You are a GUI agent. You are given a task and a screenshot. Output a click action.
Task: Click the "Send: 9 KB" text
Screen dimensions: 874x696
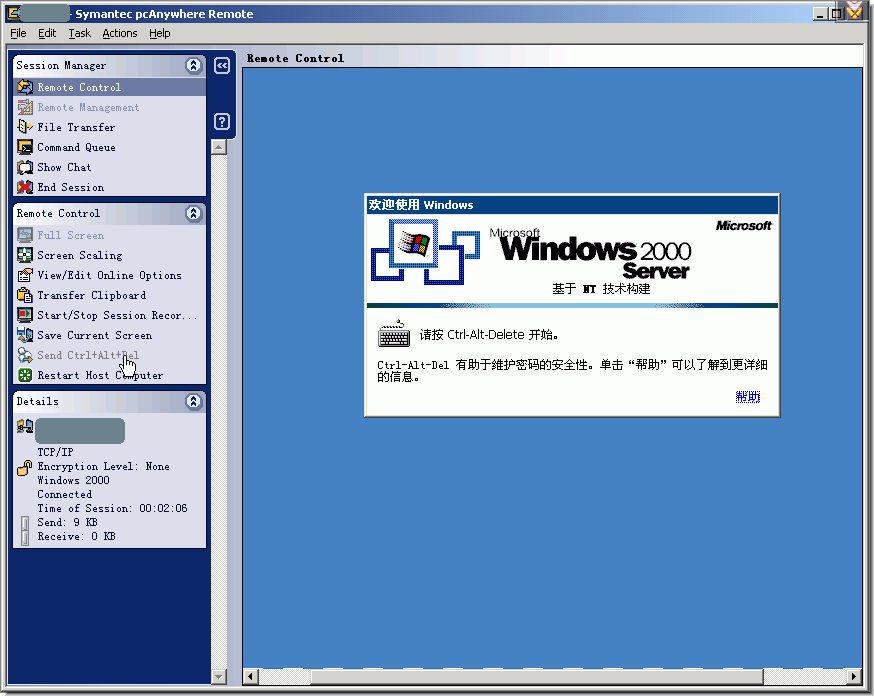tap(67, 522)
